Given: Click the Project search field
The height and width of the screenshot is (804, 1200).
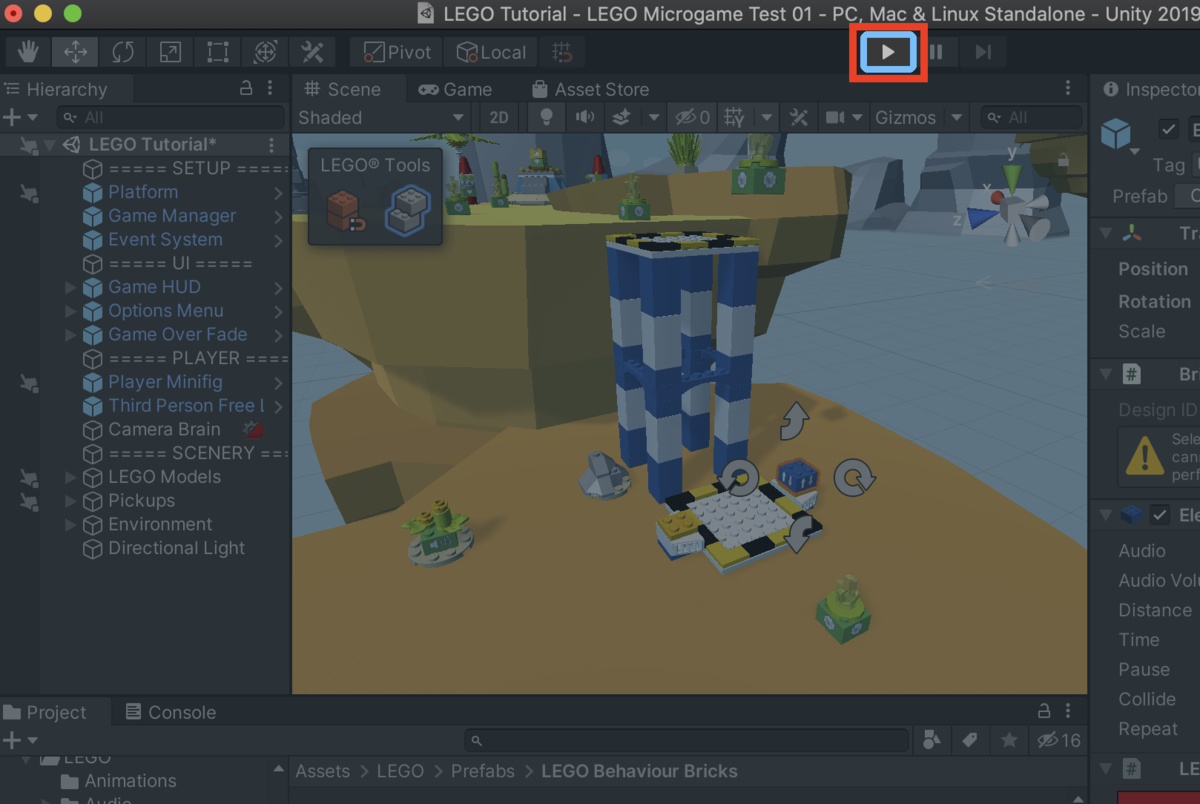Looking at the screenshot, I should pyautogui.click(x=688, y=740).
